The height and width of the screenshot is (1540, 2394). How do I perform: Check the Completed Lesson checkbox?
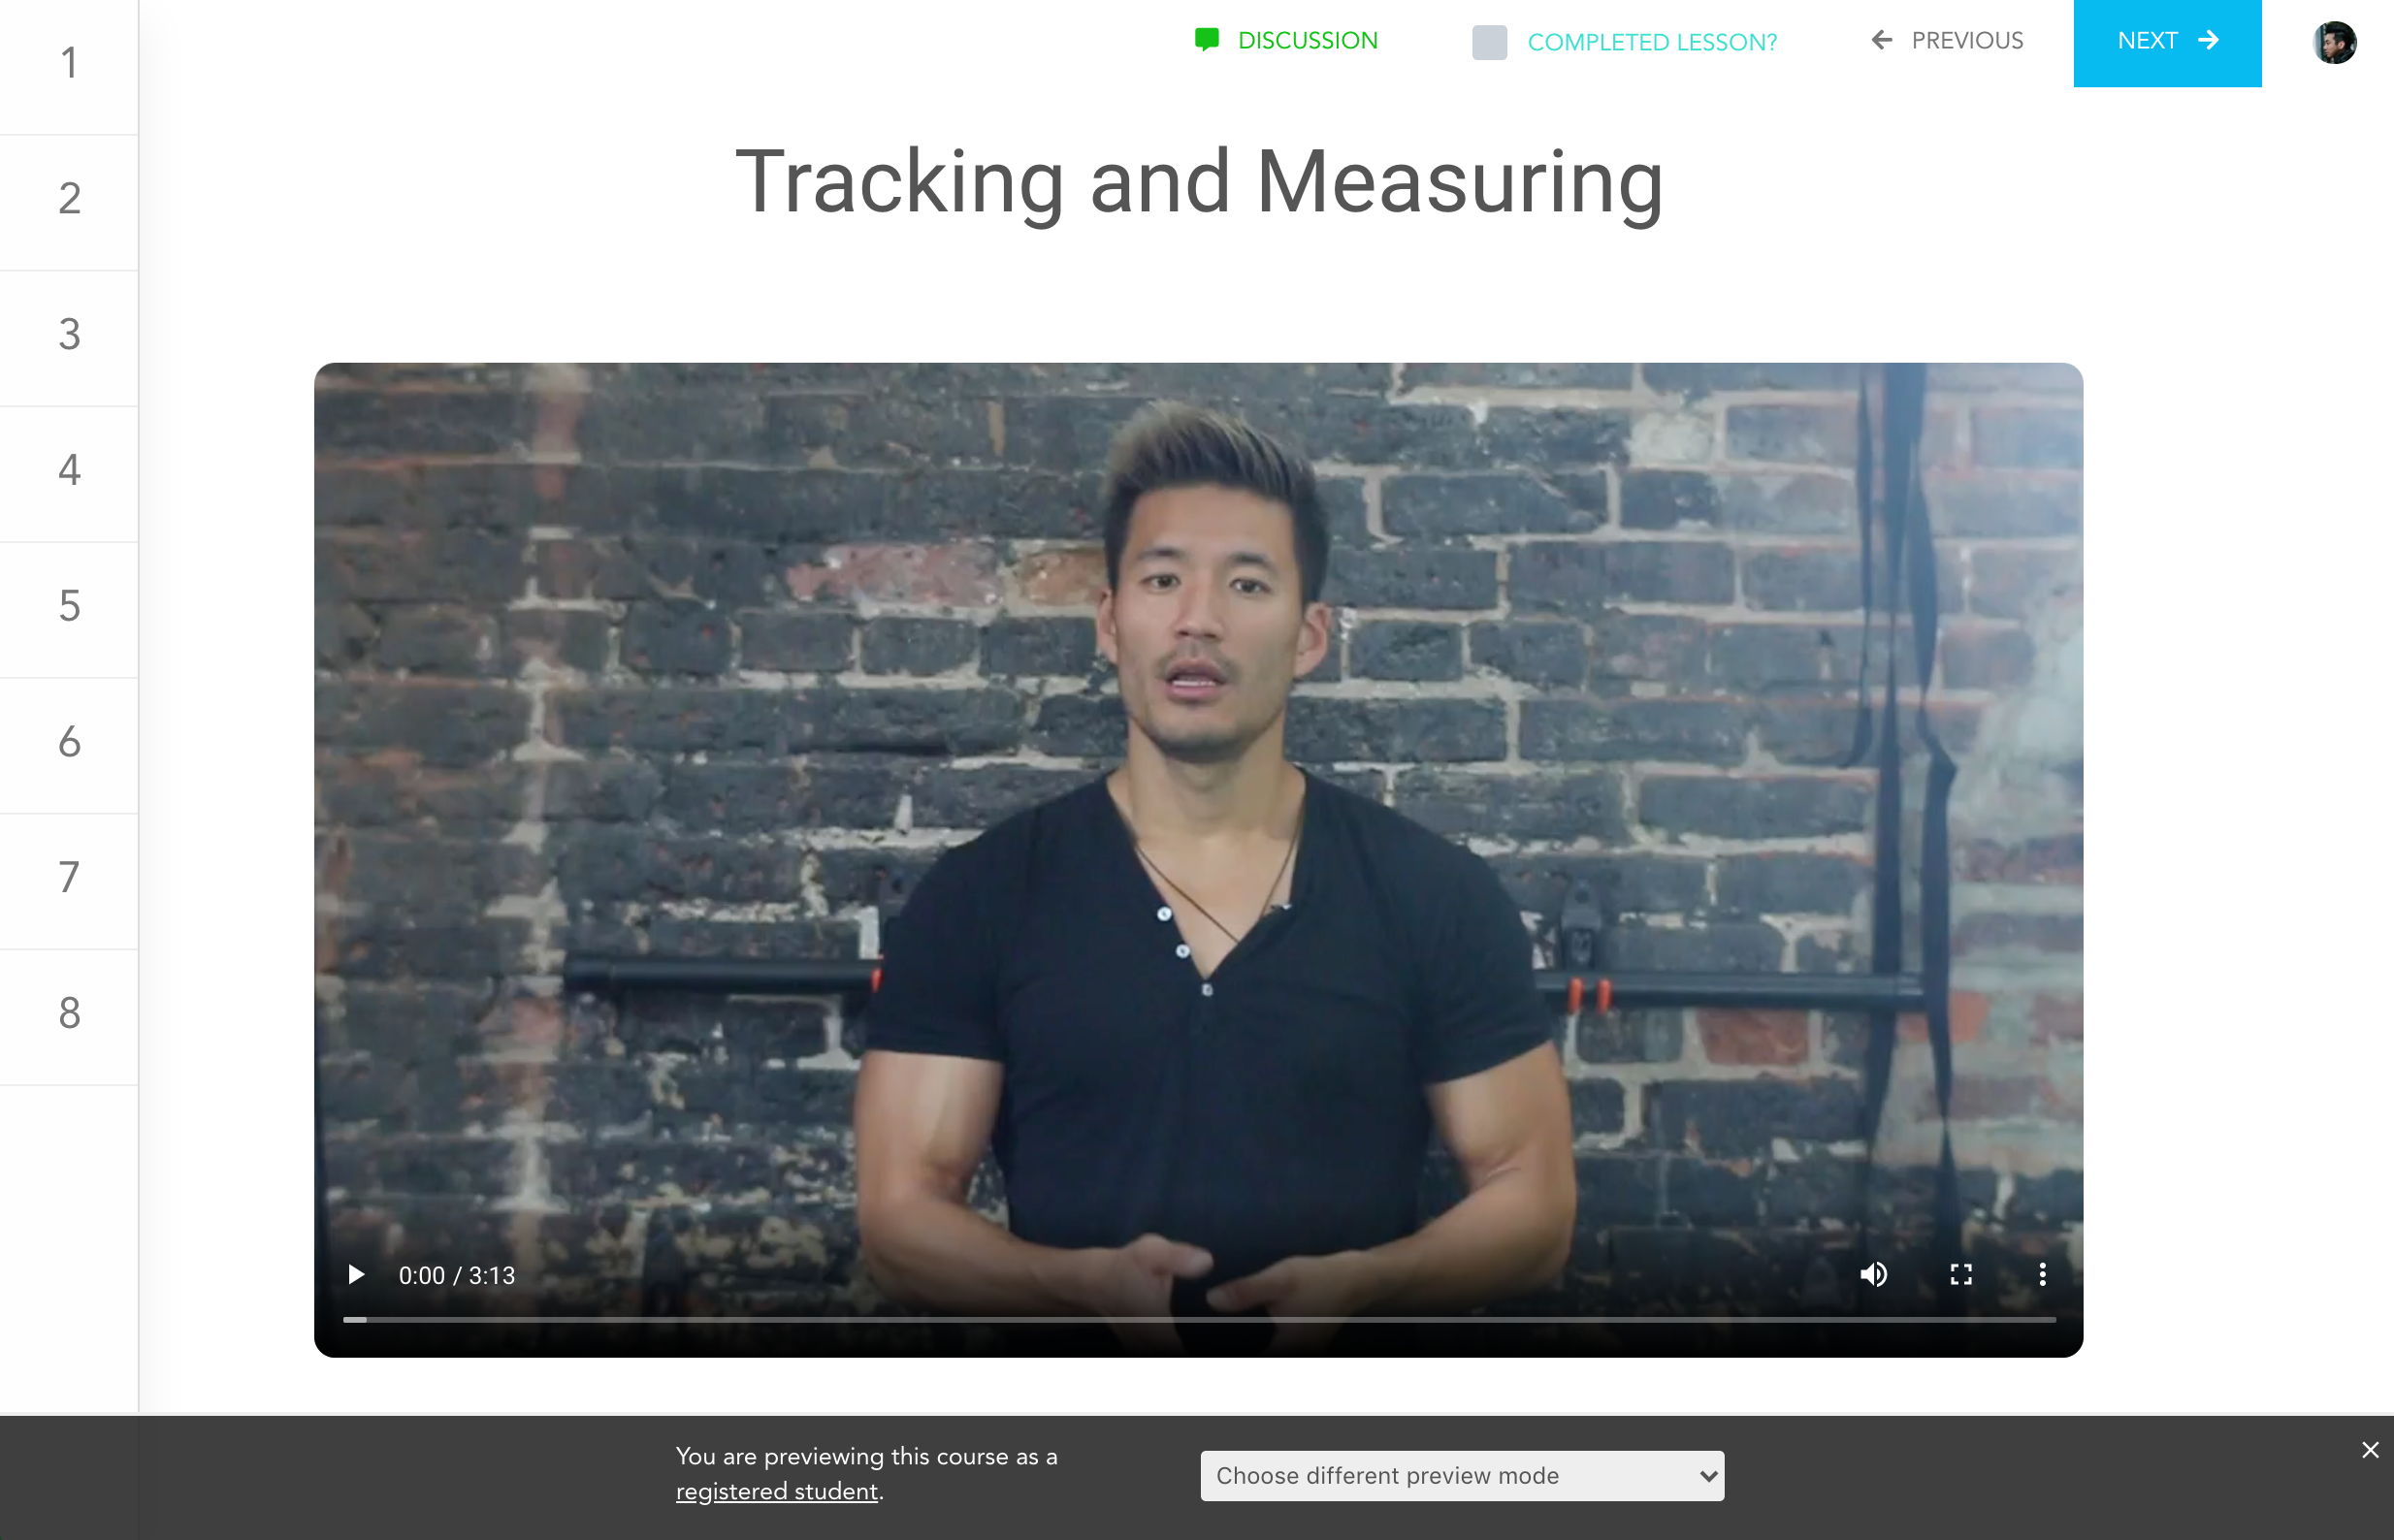[1489, 42]
